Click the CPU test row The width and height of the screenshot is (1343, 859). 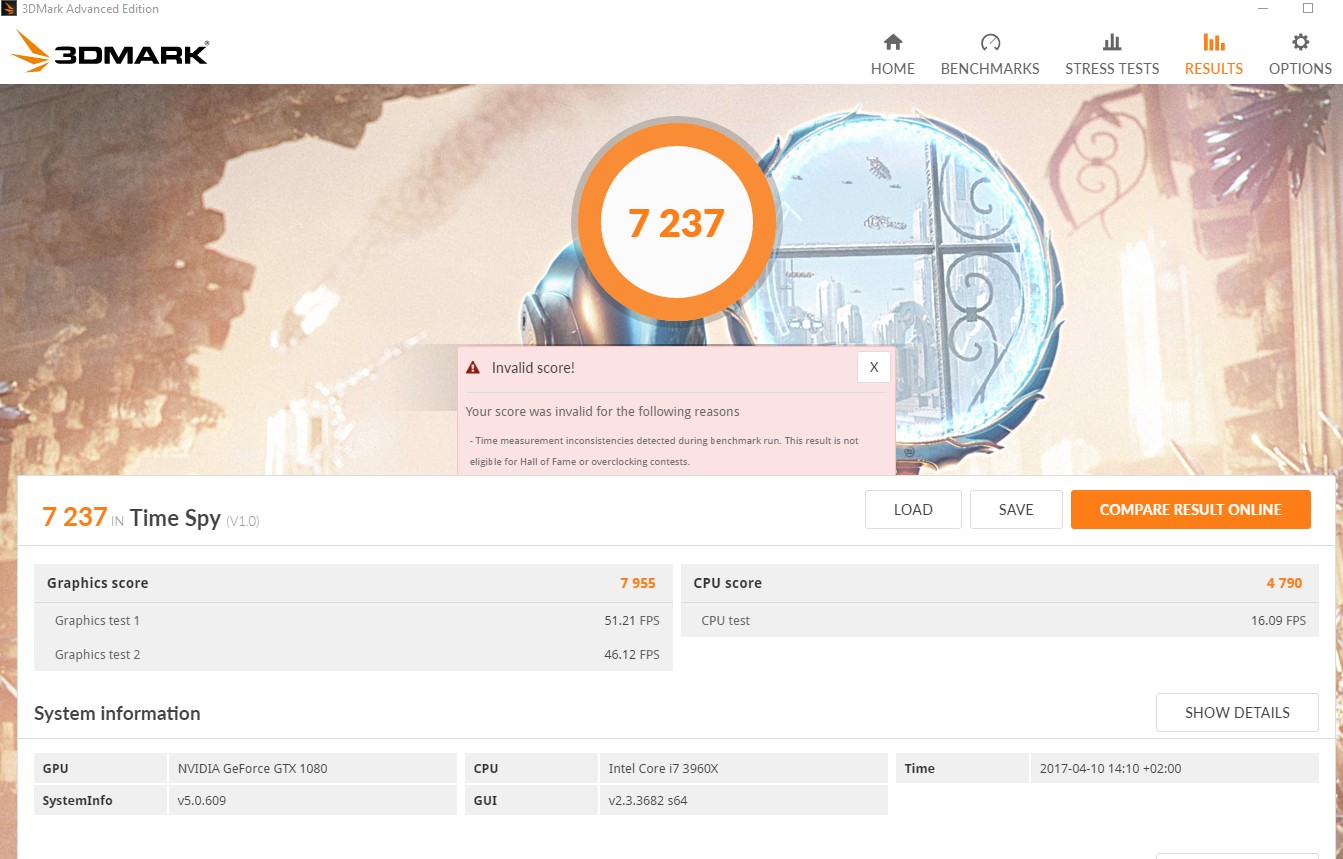click(x=1000, y=620)
